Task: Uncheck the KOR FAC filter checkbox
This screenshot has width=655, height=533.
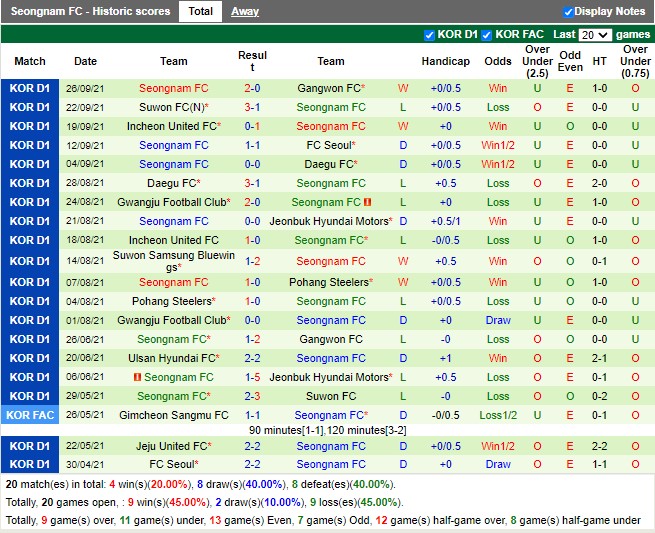Action: [487, 35]
